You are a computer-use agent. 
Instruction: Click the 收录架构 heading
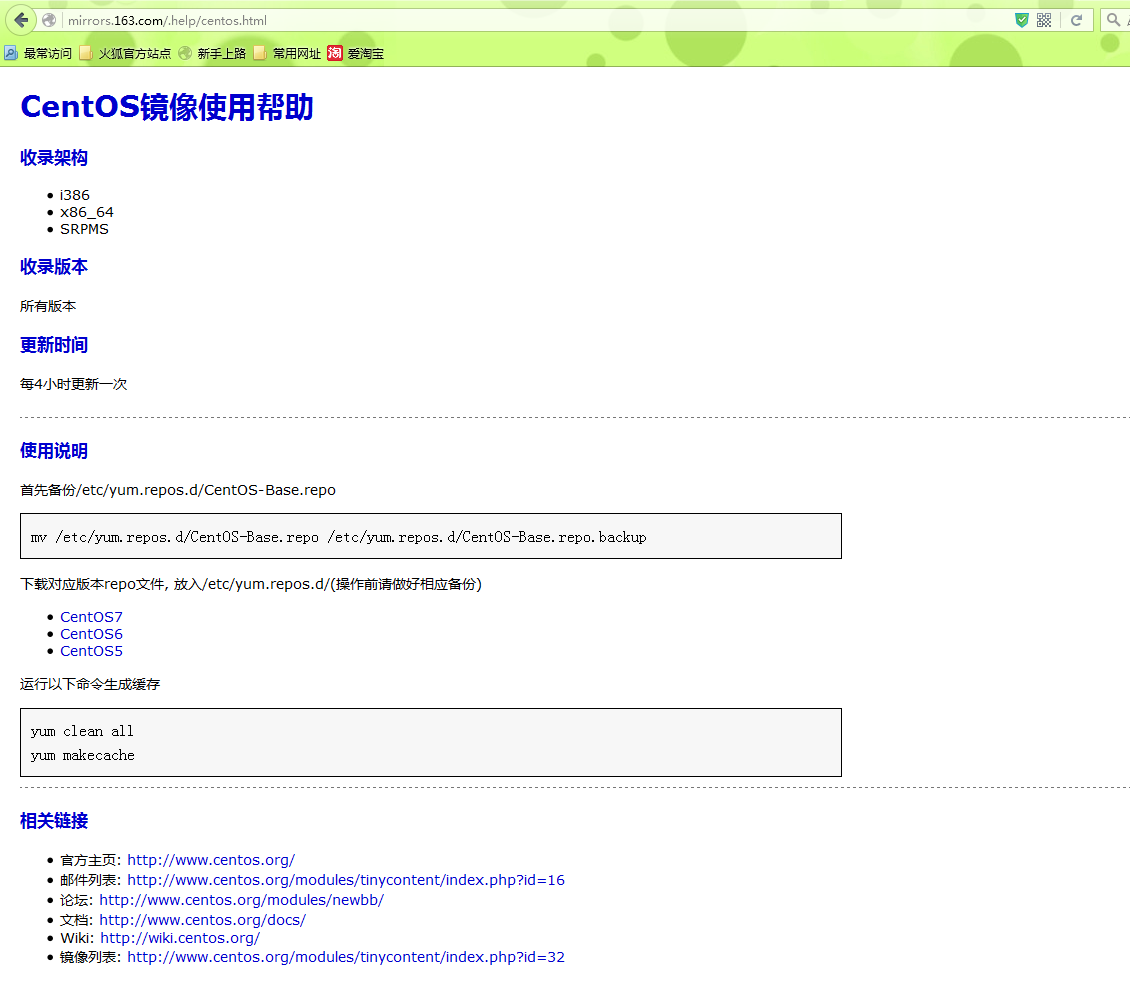54,158
